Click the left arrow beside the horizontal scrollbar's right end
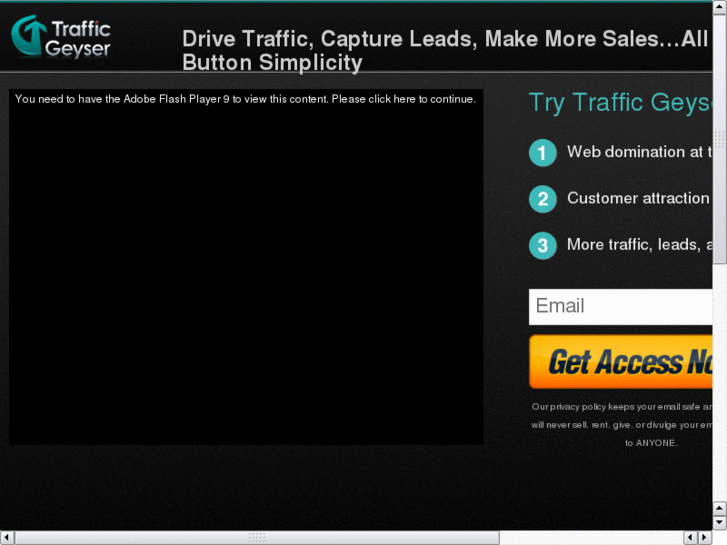The image size is (727, 545). tap(691, 538)
